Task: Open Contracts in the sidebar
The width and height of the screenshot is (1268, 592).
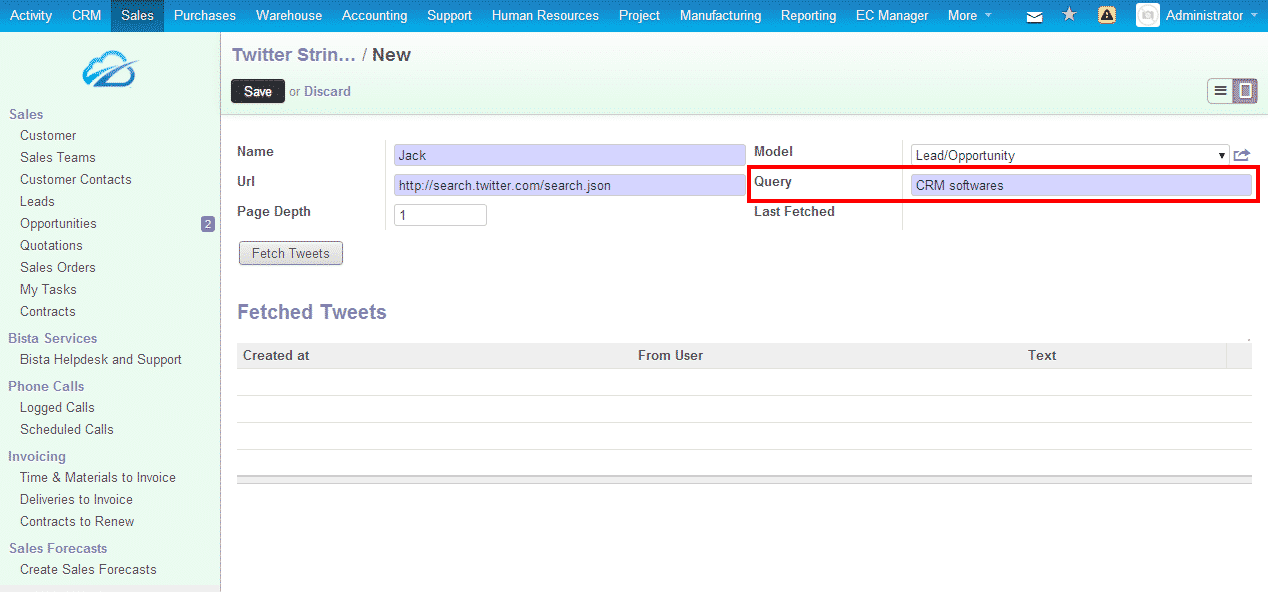Action: [48, 311]
